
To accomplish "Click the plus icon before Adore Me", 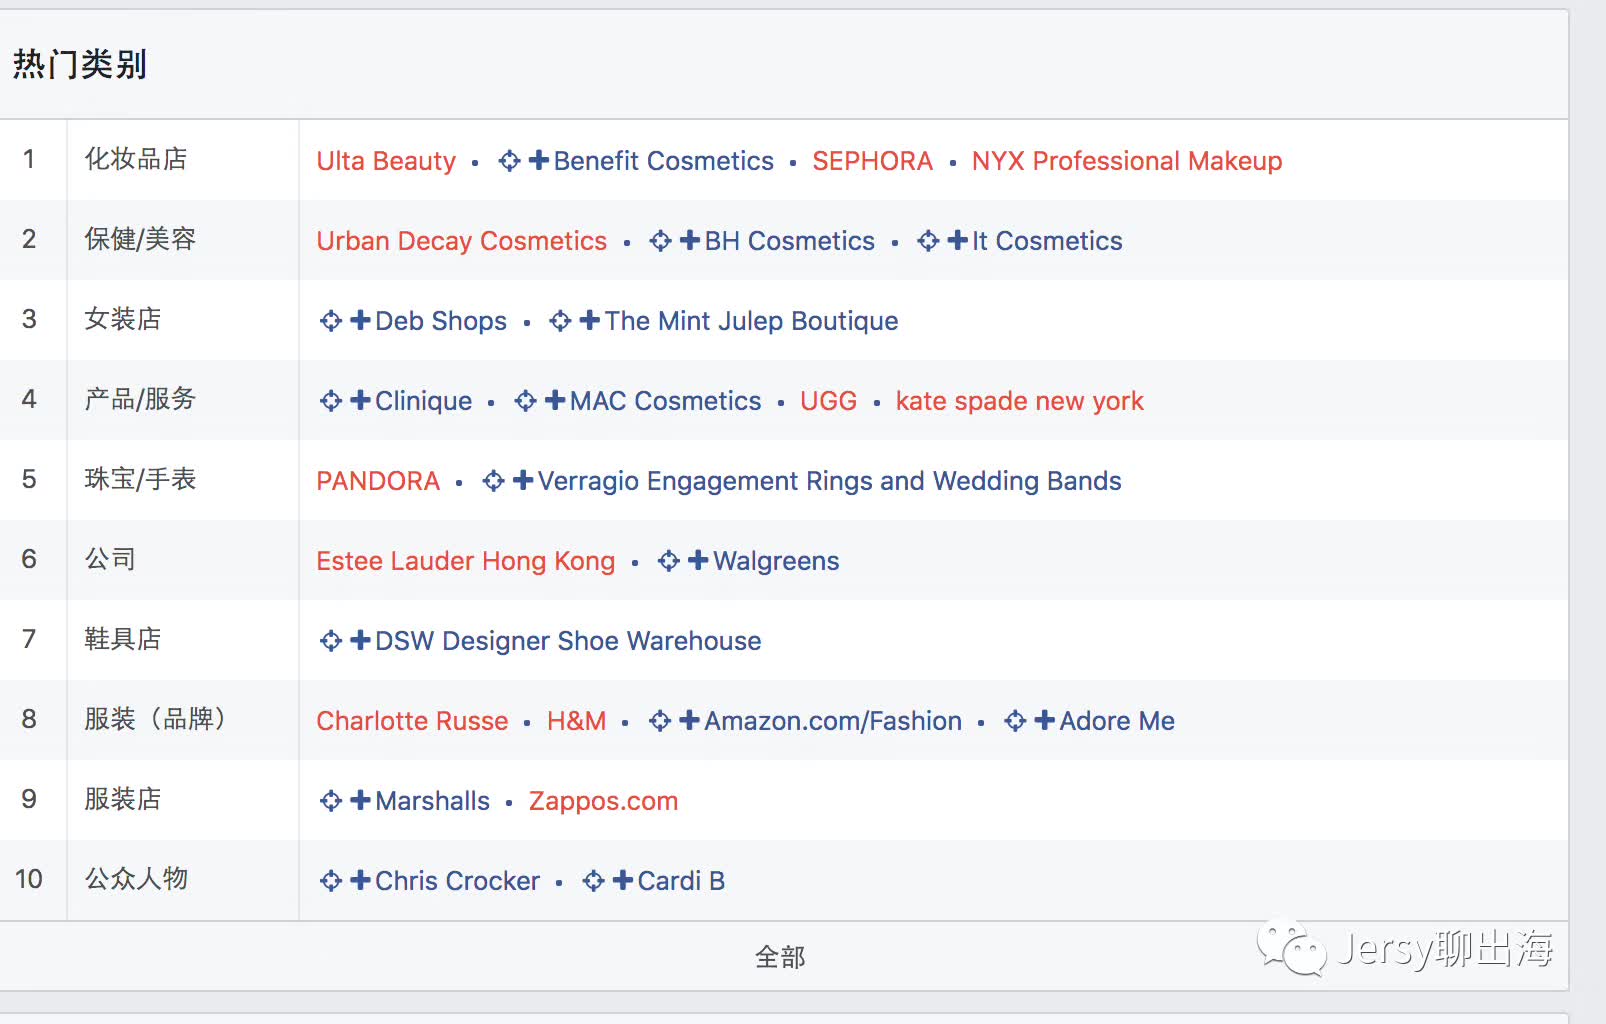I will [x=1045, y=720].
